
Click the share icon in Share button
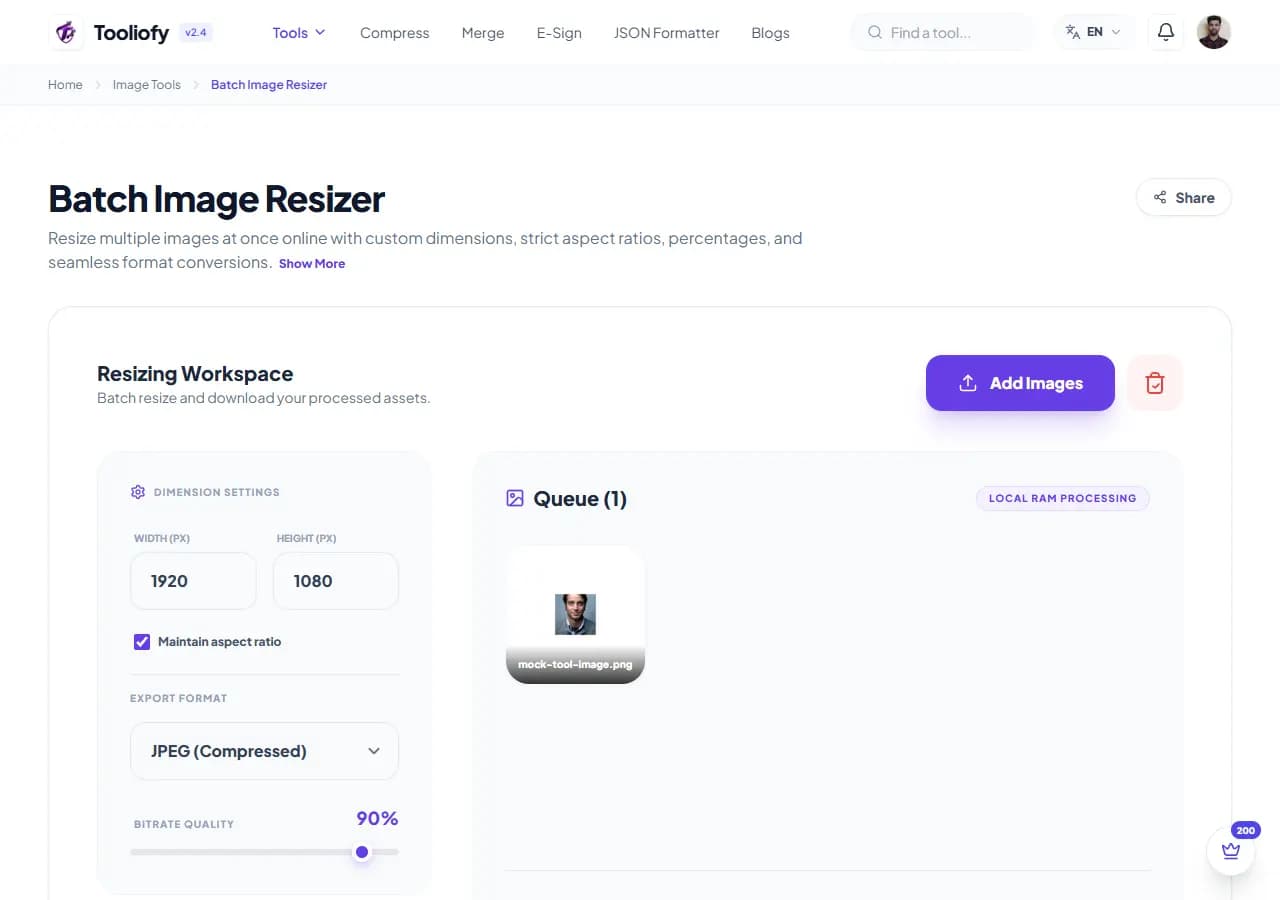(1160, 197)
